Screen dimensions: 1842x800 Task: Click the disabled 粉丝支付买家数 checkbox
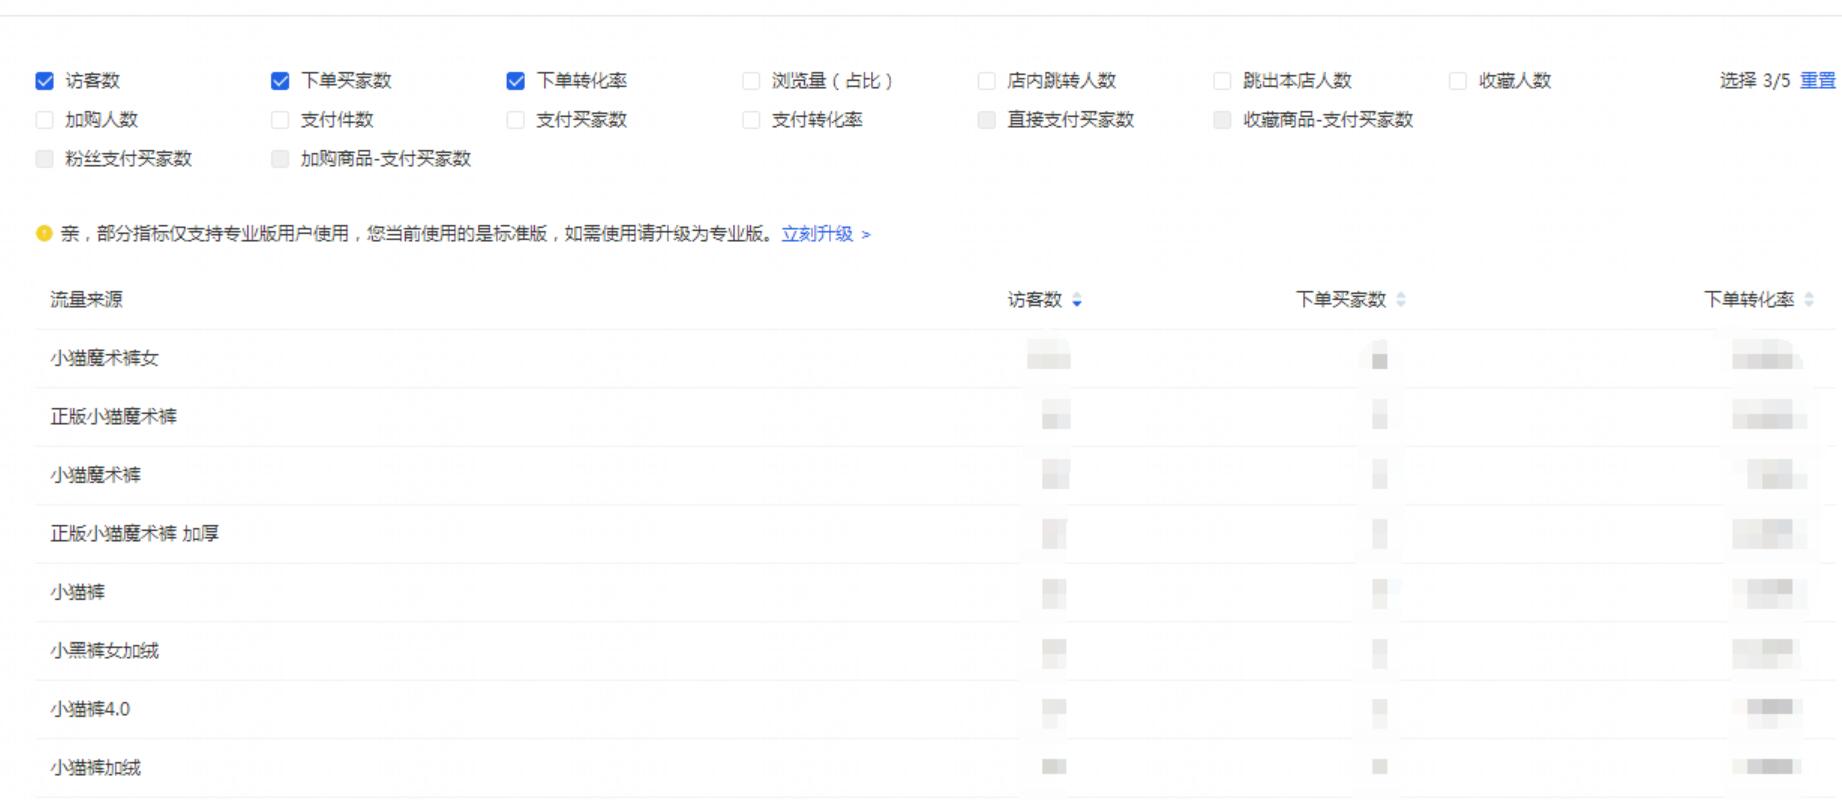[x=44, y=159]
